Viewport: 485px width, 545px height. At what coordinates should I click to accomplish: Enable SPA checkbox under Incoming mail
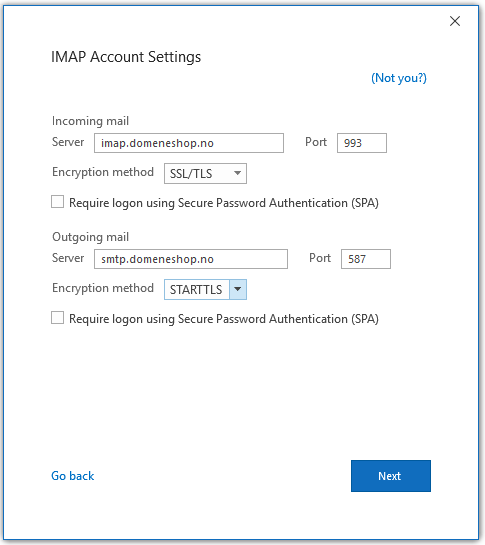(x=57, y=202)
